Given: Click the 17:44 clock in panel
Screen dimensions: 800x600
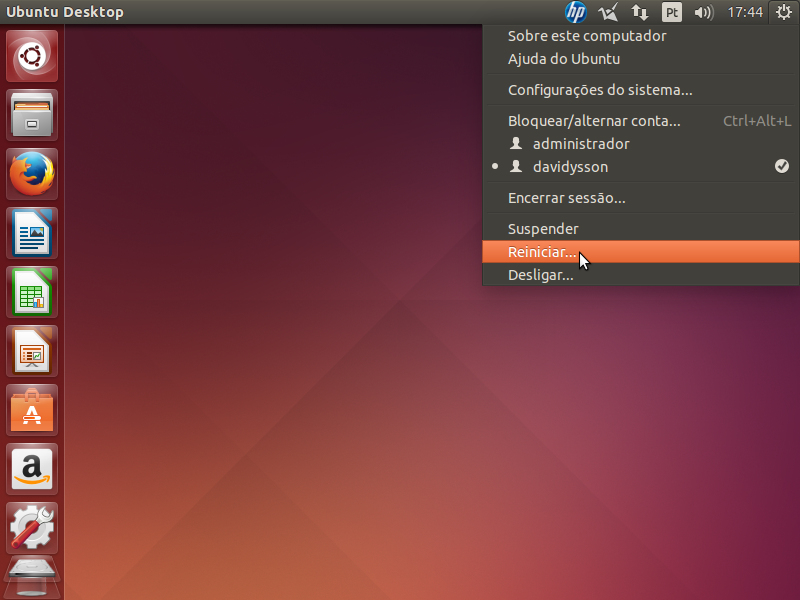Looking at the screenshot, I should click(745, 12).
